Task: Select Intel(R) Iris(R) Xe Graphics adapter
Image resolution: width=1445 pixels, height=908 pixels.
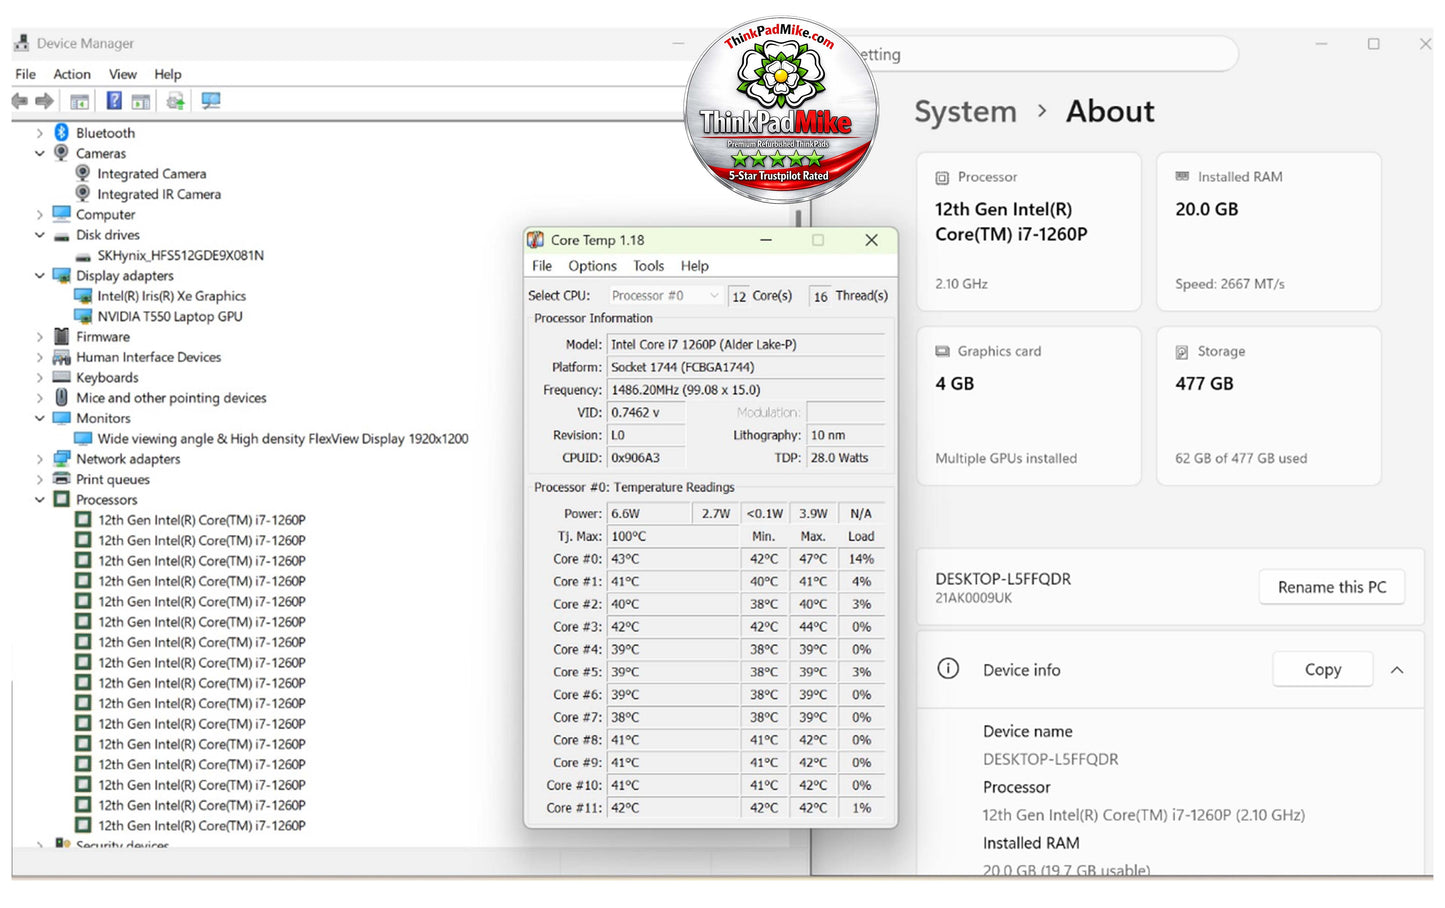Action: click(171, 296)
